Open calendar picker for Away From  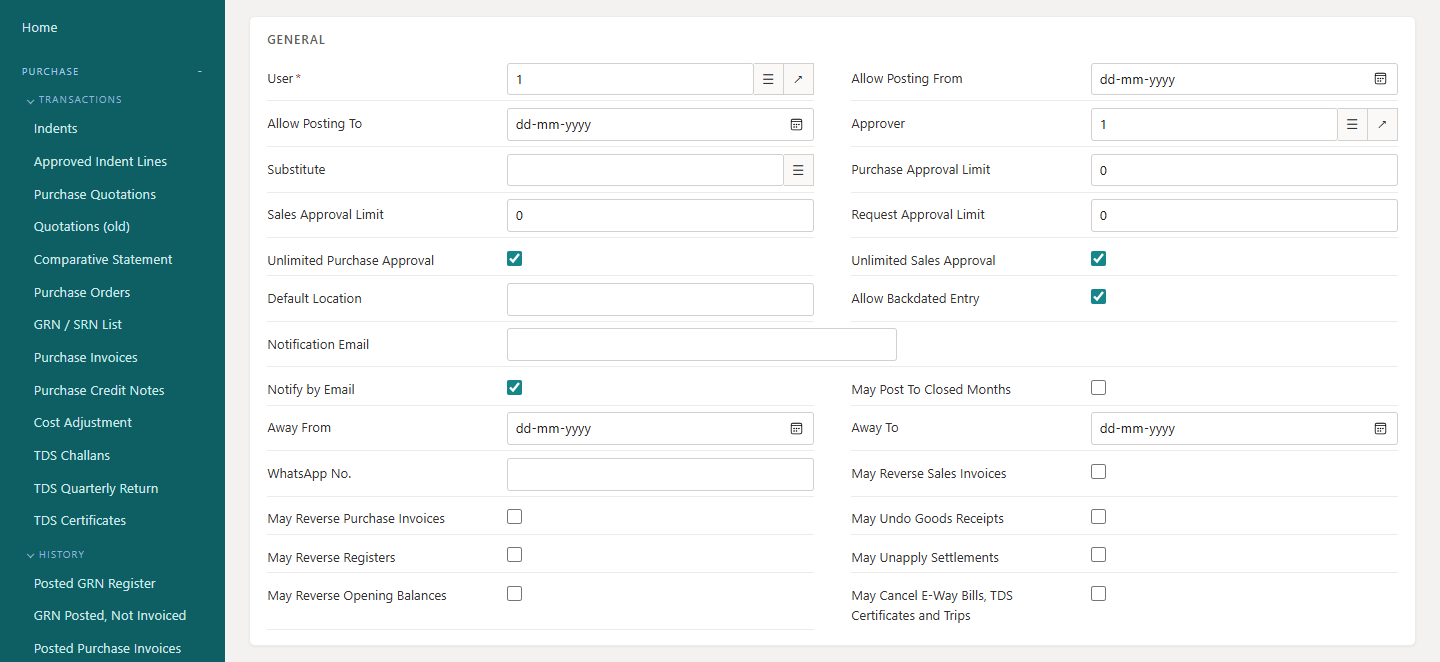(796, 428)
